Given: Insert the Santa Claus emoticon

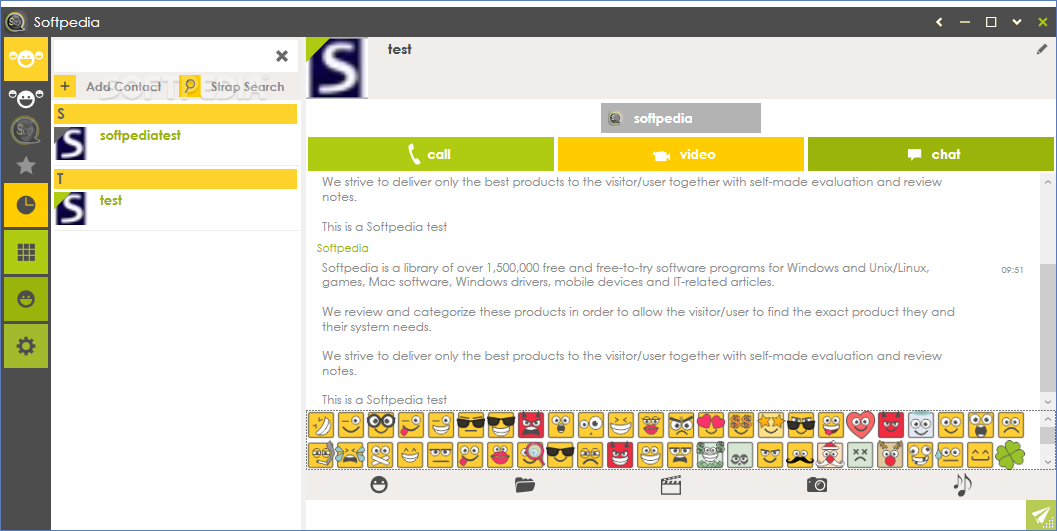Looking at the screenshot, I should pos(830,455).
